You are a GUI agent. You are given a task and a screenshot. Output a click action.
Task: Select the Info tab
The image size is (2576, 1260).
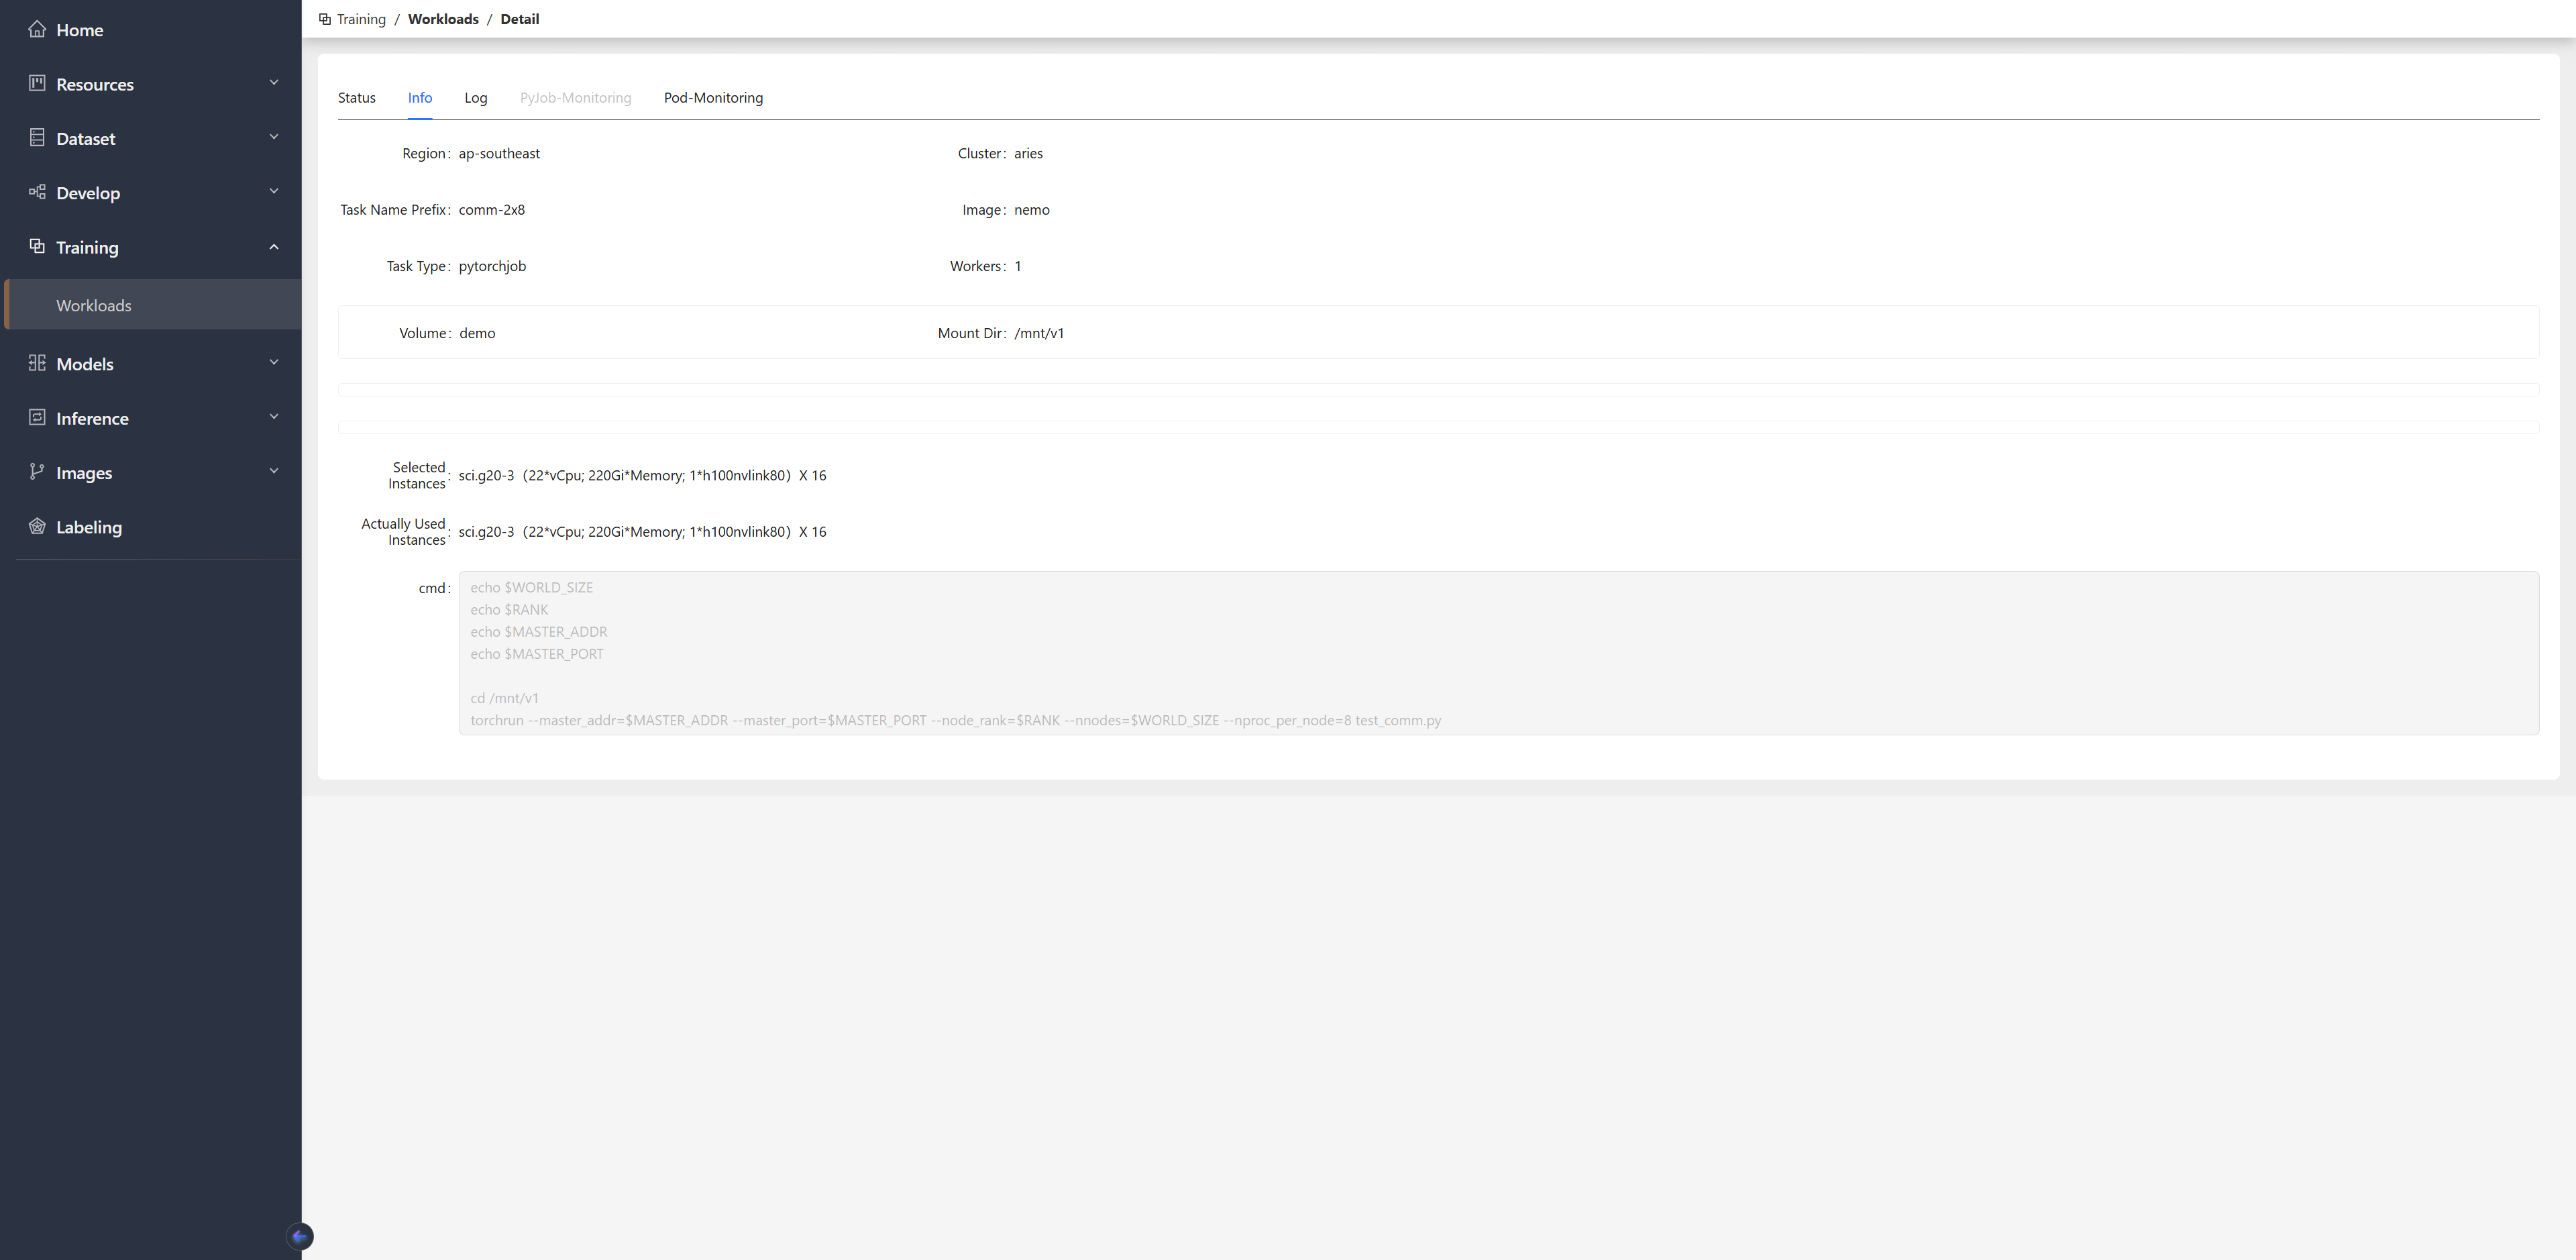coord(420,97)
